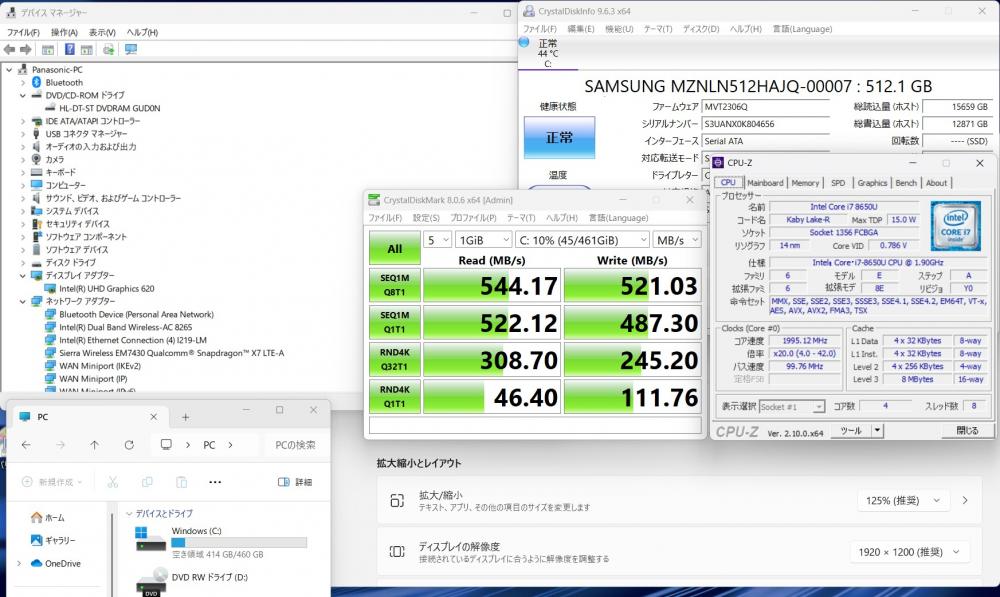
Task: Open the 125% scale dropdown
Action: pyautogui.click(x=902, y=501)
